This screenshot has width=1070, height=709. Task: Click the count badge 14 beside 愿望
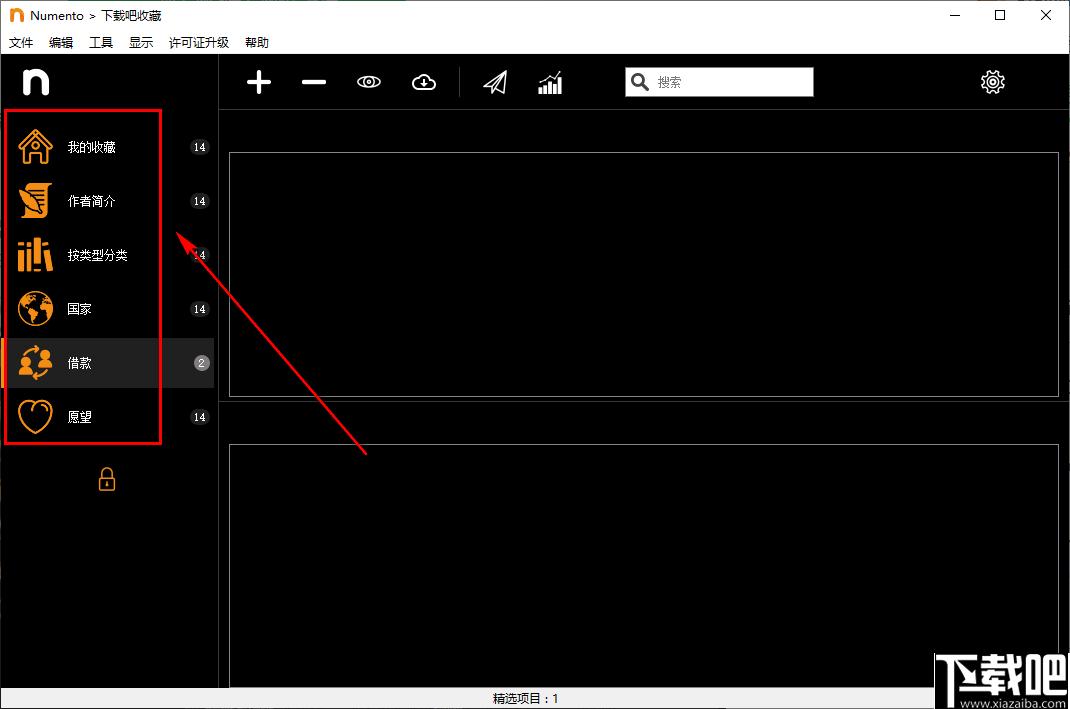coord(199,417)
